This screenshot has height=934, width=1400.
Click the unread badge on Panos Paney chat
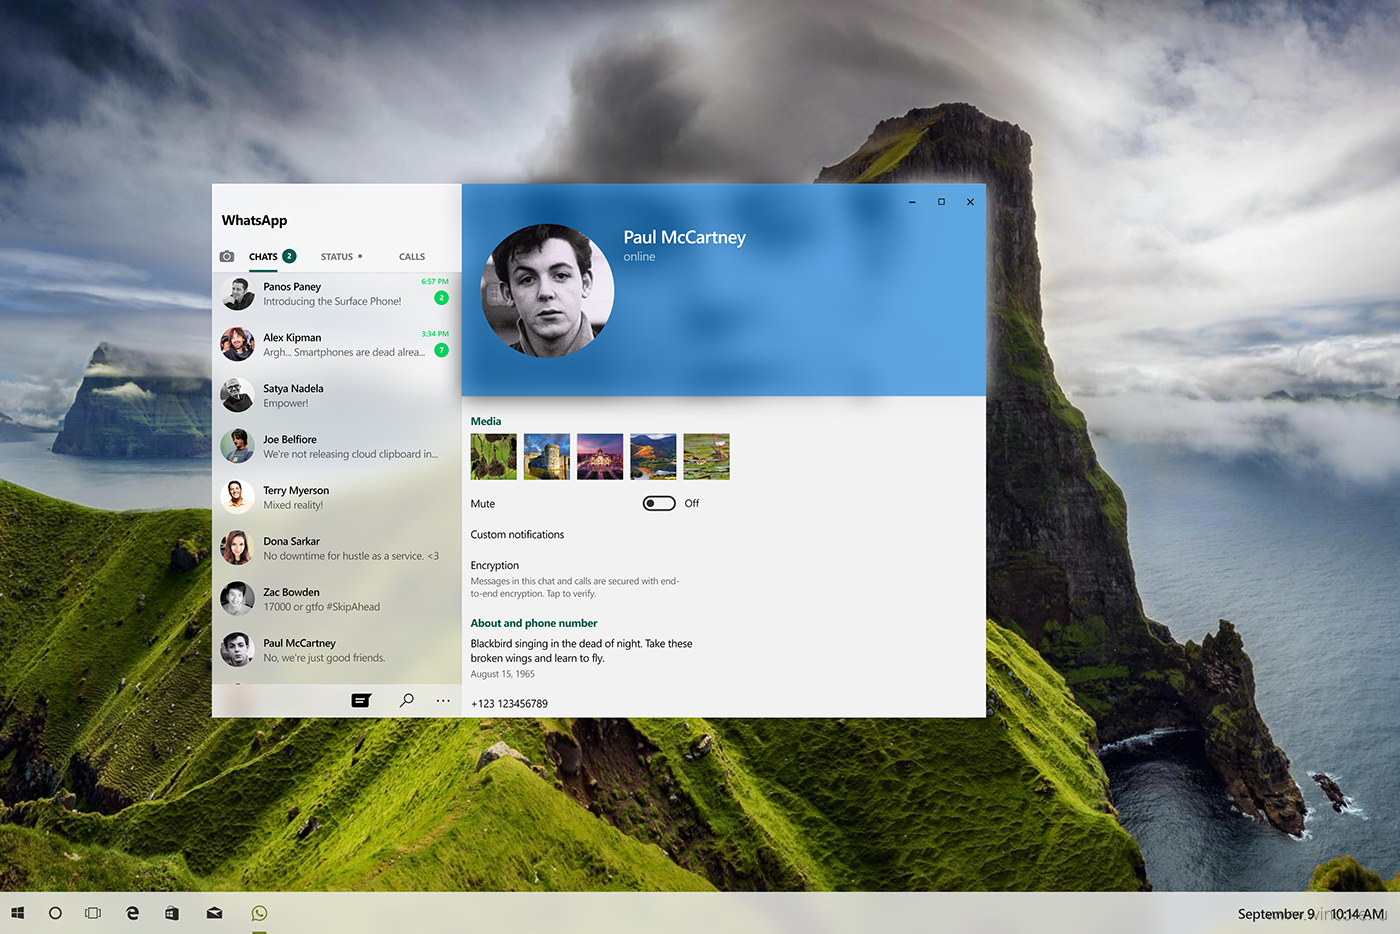click(x=441, y=298)
